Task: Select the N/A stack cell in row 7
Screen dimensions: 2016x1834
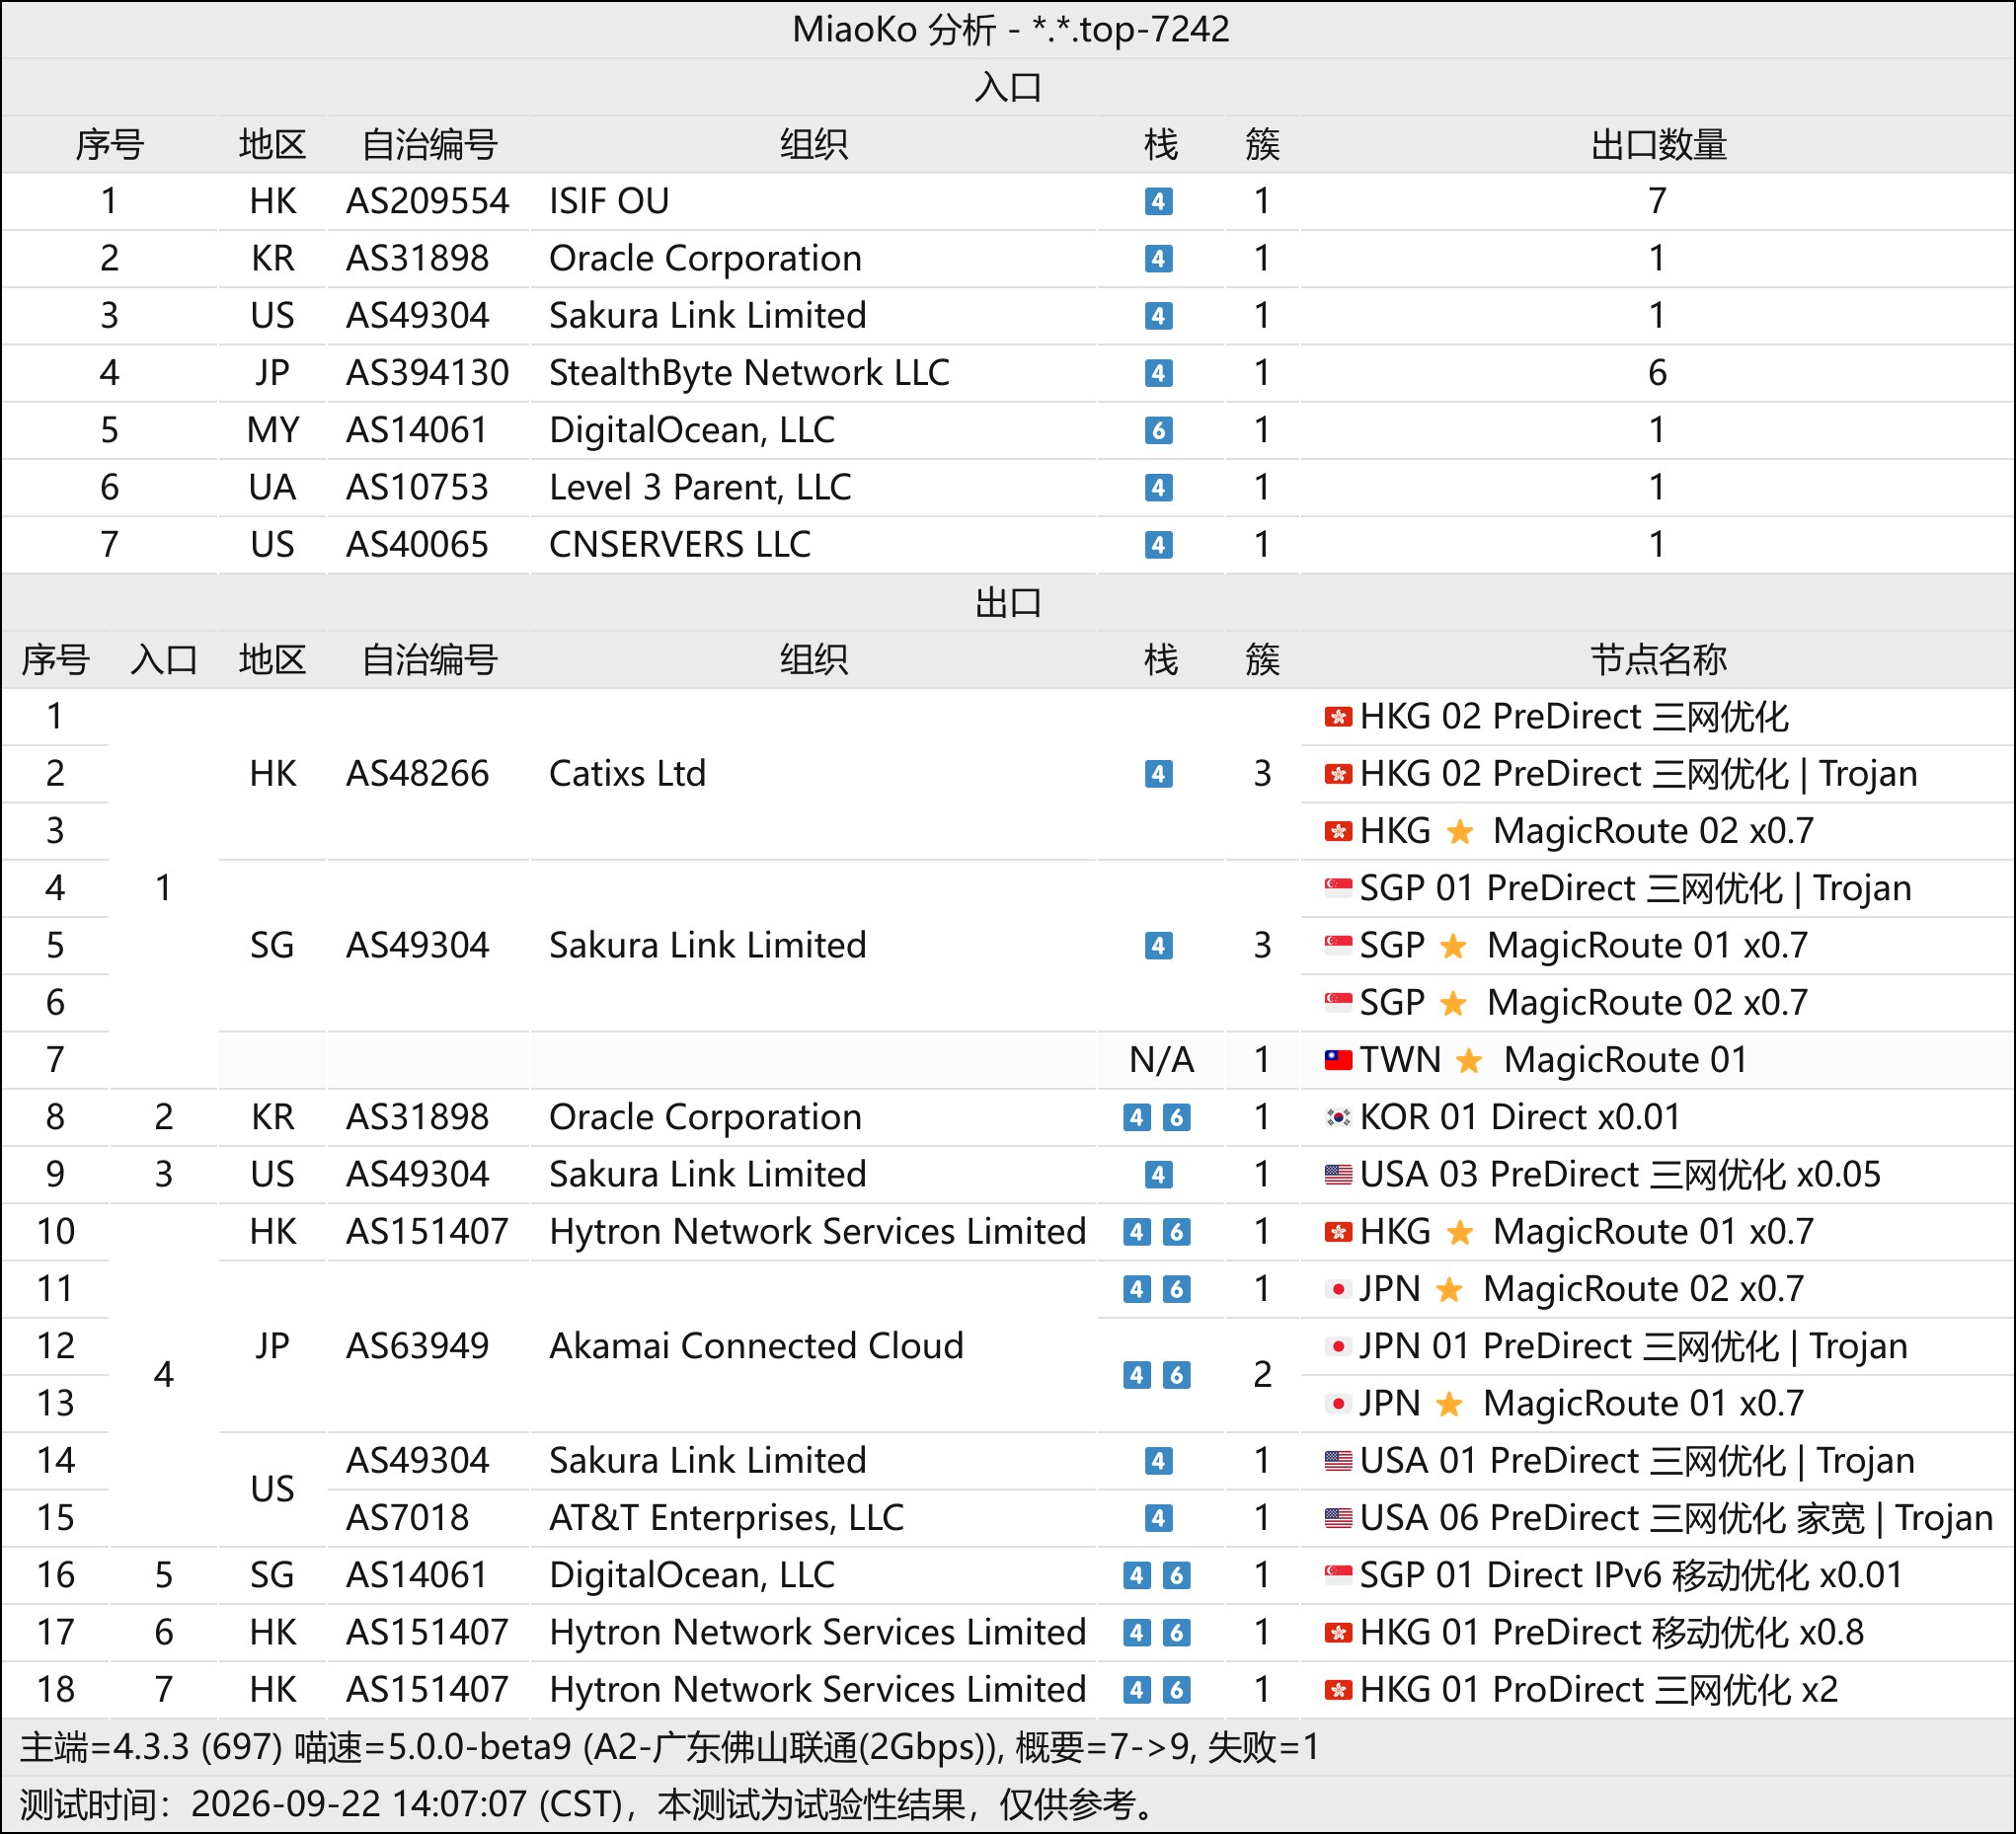Action: 1161,1060
